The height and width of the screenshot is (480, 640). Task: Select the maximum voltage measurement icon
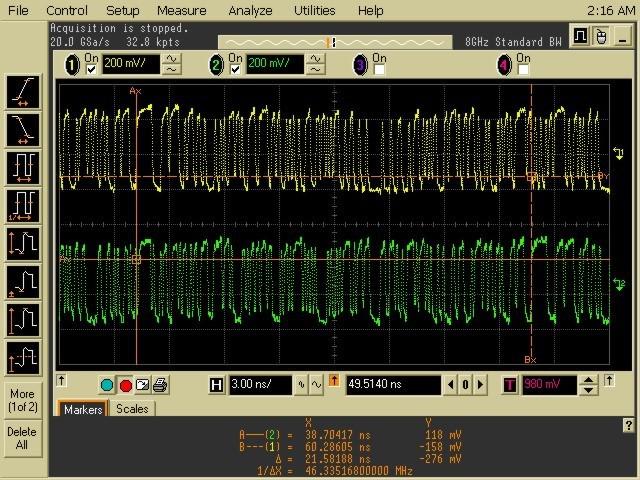(23, 320)
